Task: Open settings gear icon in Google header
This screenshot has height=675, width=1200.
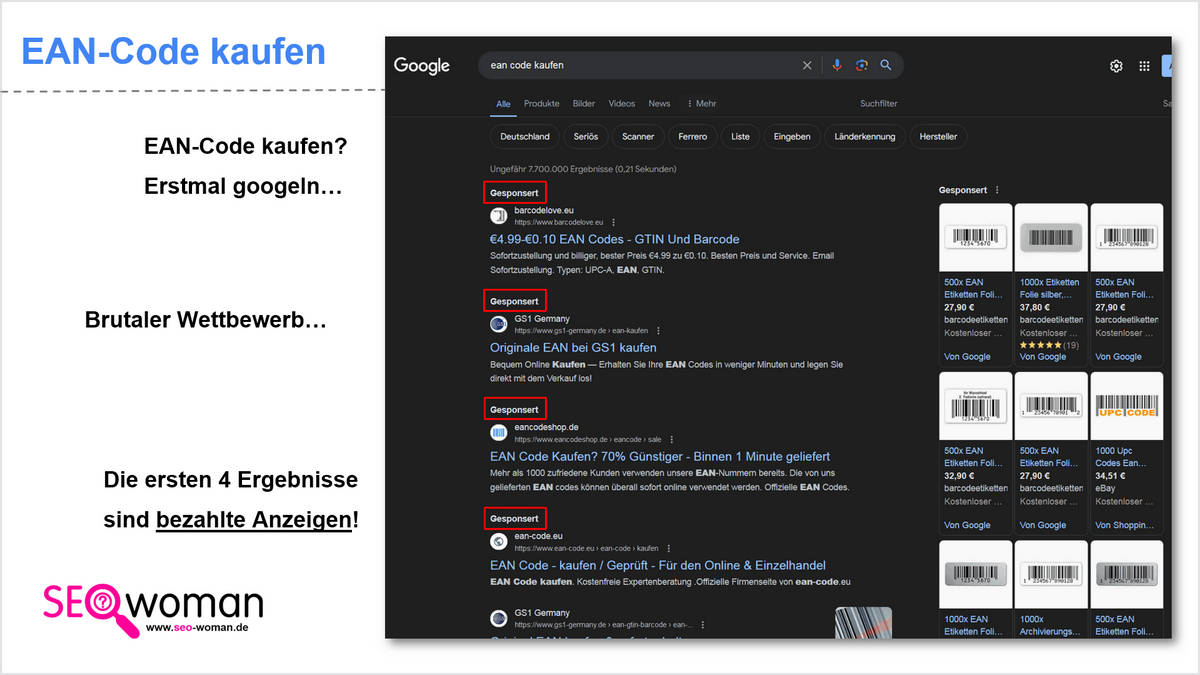Action: 1116,66
